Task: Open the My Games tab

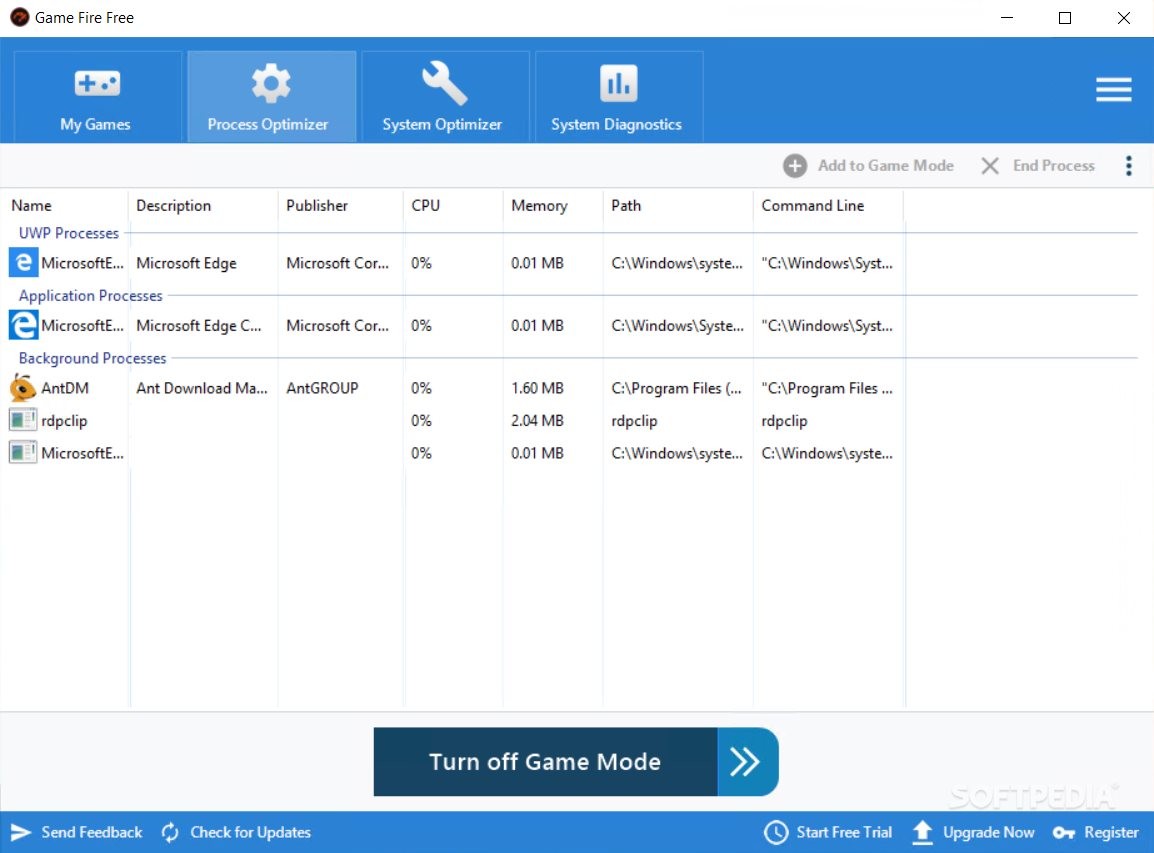Action: [x=96, y=96]
